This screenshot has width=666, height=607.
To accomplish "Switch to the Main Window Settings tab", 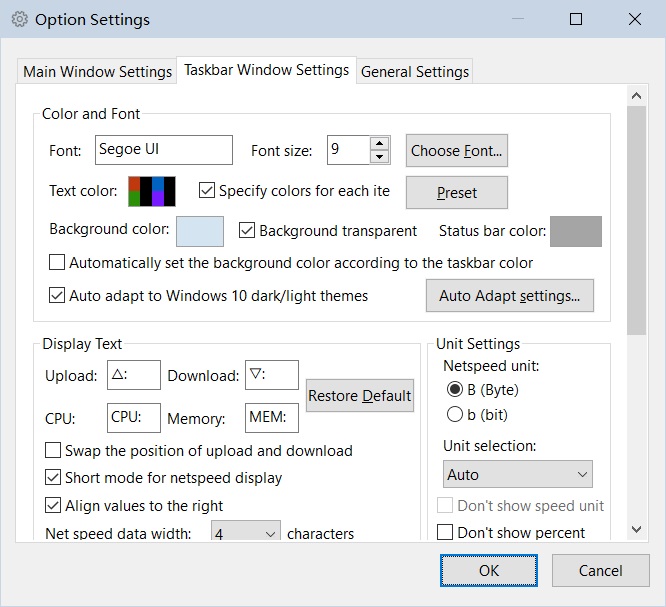I will tap(97, 72).
